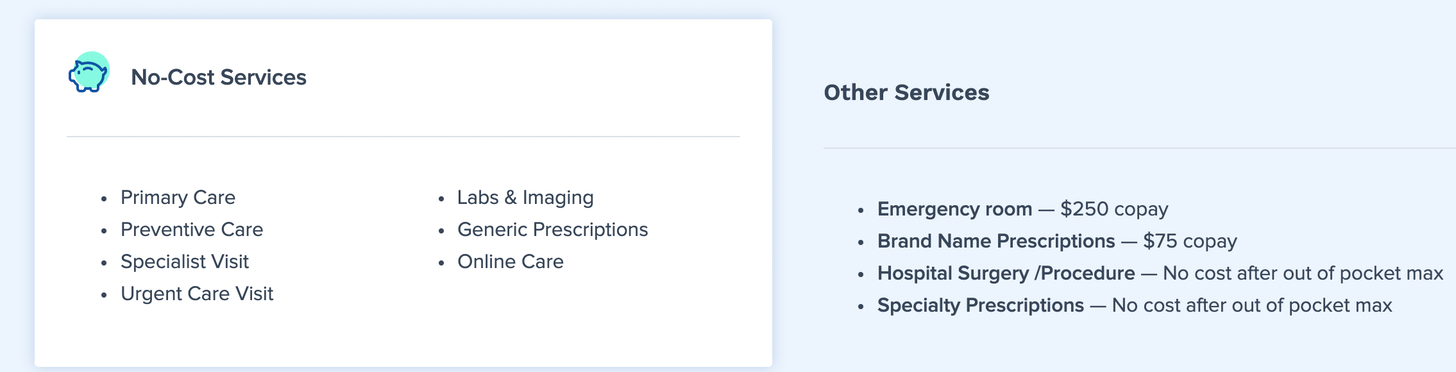Click Preventive Care in the list
The height and width of the screenshot is (372, 1456).
pyautogui.click(x=192, y=230)
